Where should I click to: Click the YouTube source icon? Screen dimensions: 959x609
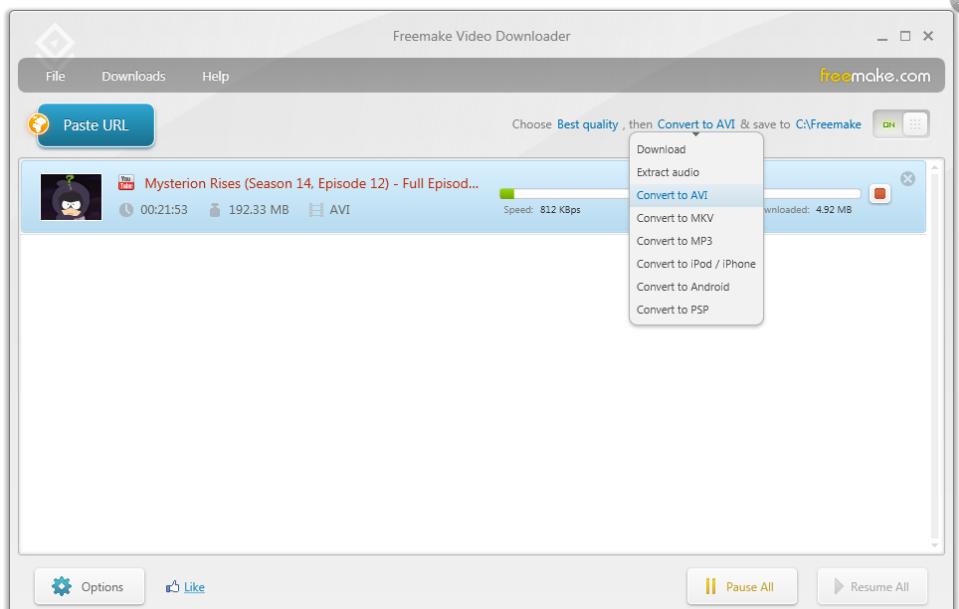127,182
